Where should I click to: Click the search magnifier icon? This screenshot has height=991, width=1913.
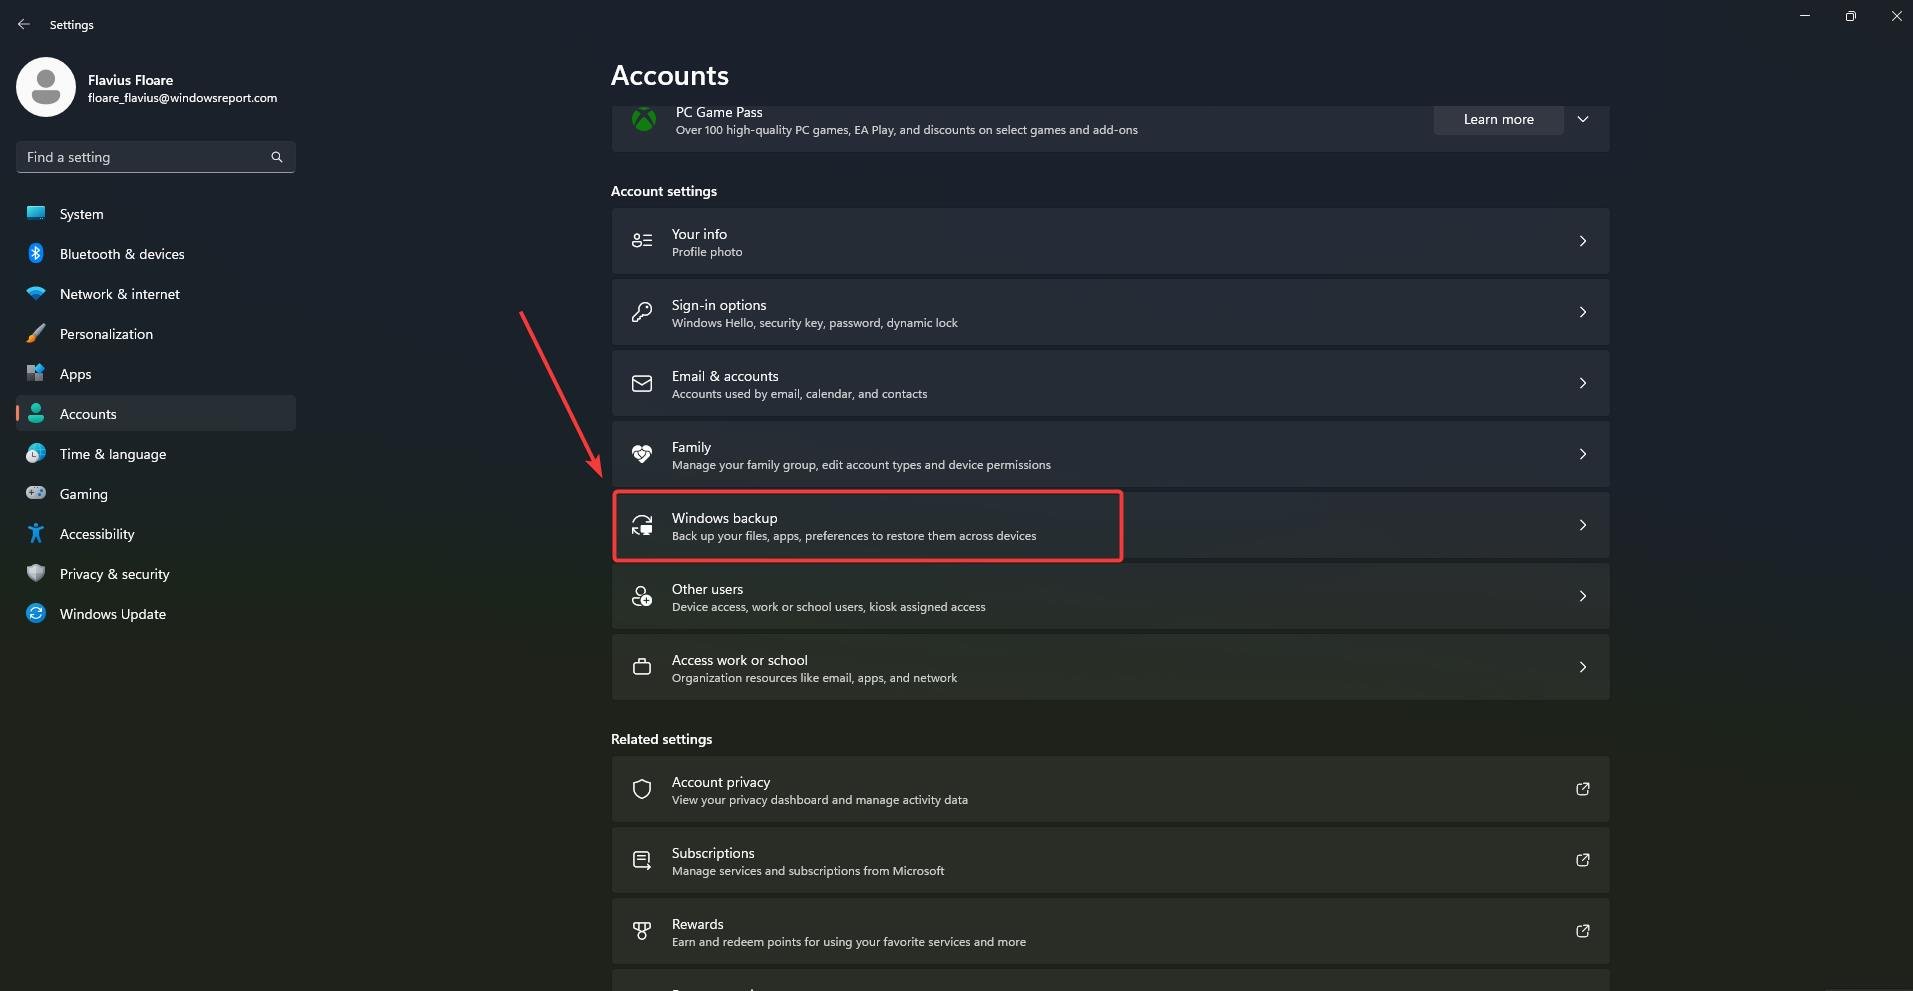point(277,157)
